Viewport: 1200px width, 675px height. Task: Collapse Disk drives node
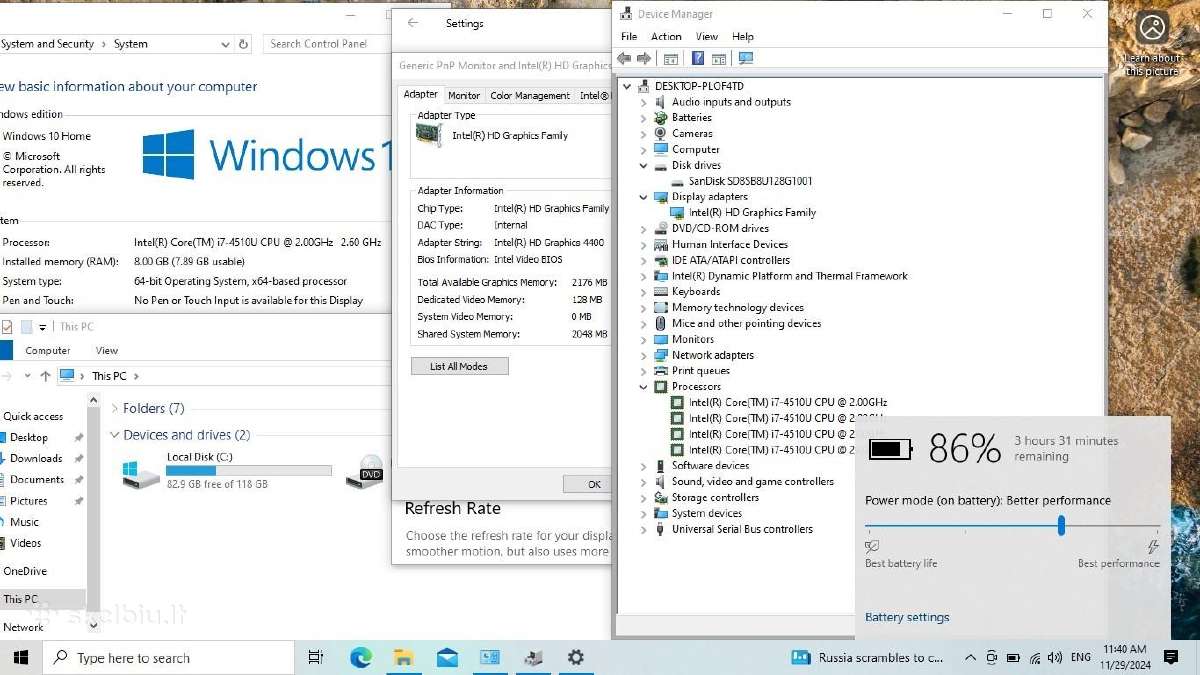tap(643, 165)
